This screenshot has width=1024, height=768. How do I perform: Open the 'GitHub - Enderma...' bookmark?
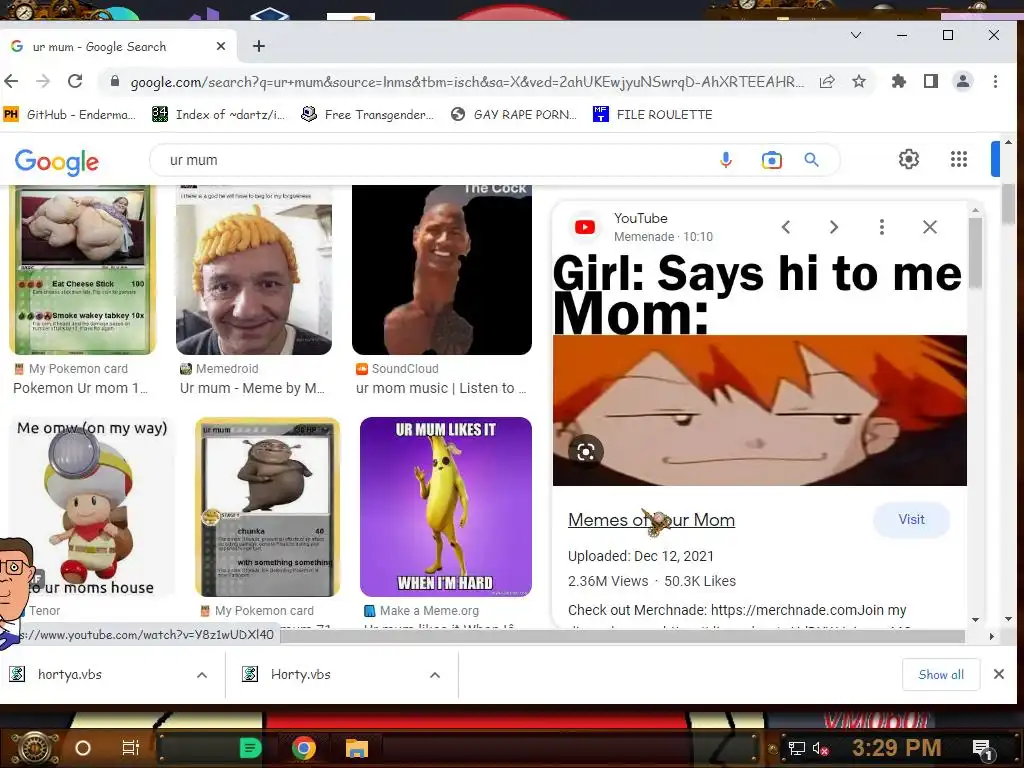pos(70,114)
